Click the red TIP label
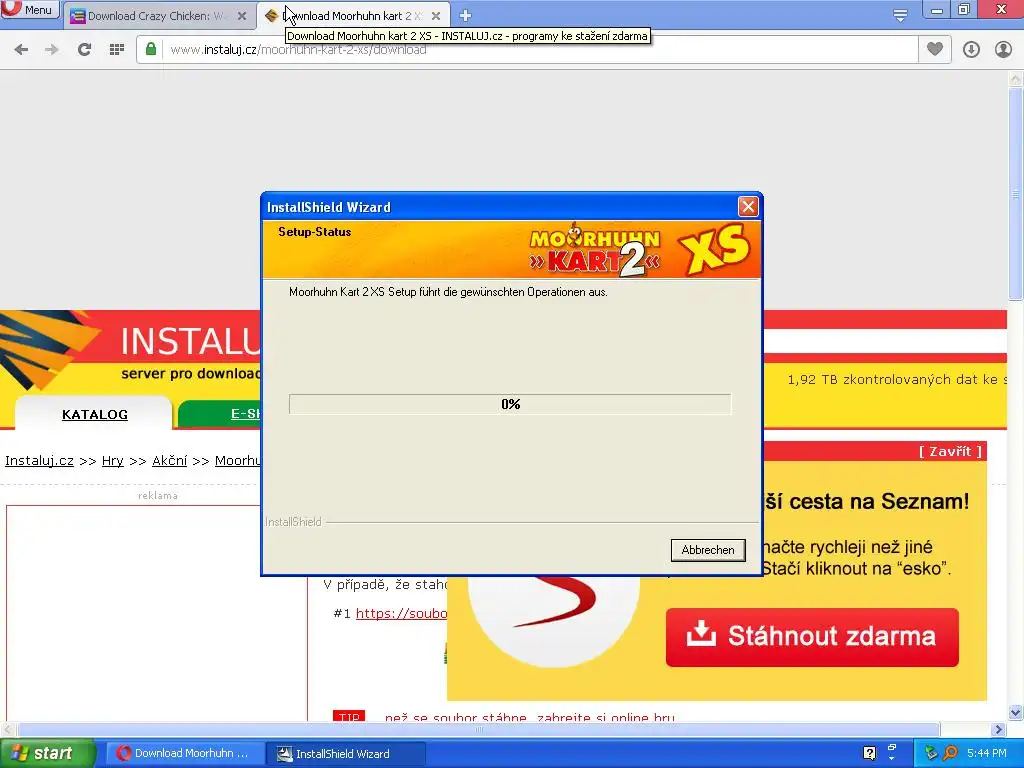 click(x=349, y=716)
